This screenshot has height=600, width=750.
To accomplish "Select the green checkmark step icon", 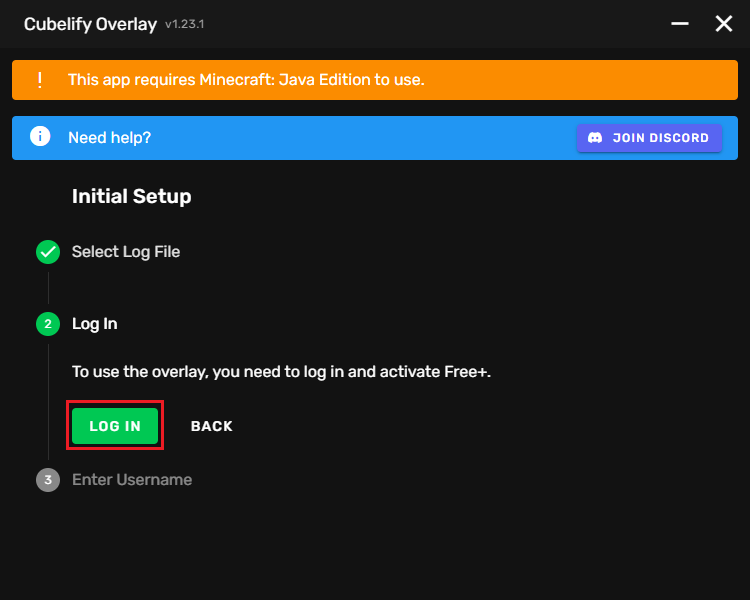I will [48, 252].
